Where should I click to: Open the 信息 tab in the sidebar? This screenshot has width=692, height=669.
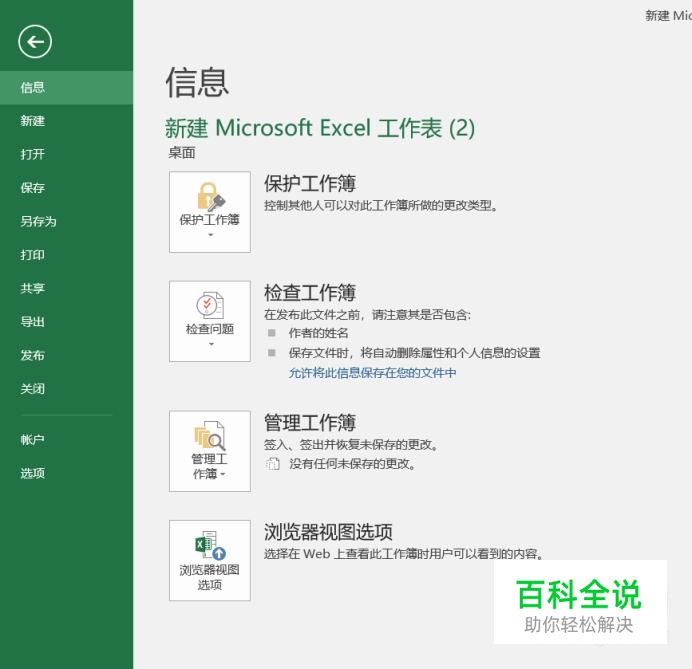(66, 87)
